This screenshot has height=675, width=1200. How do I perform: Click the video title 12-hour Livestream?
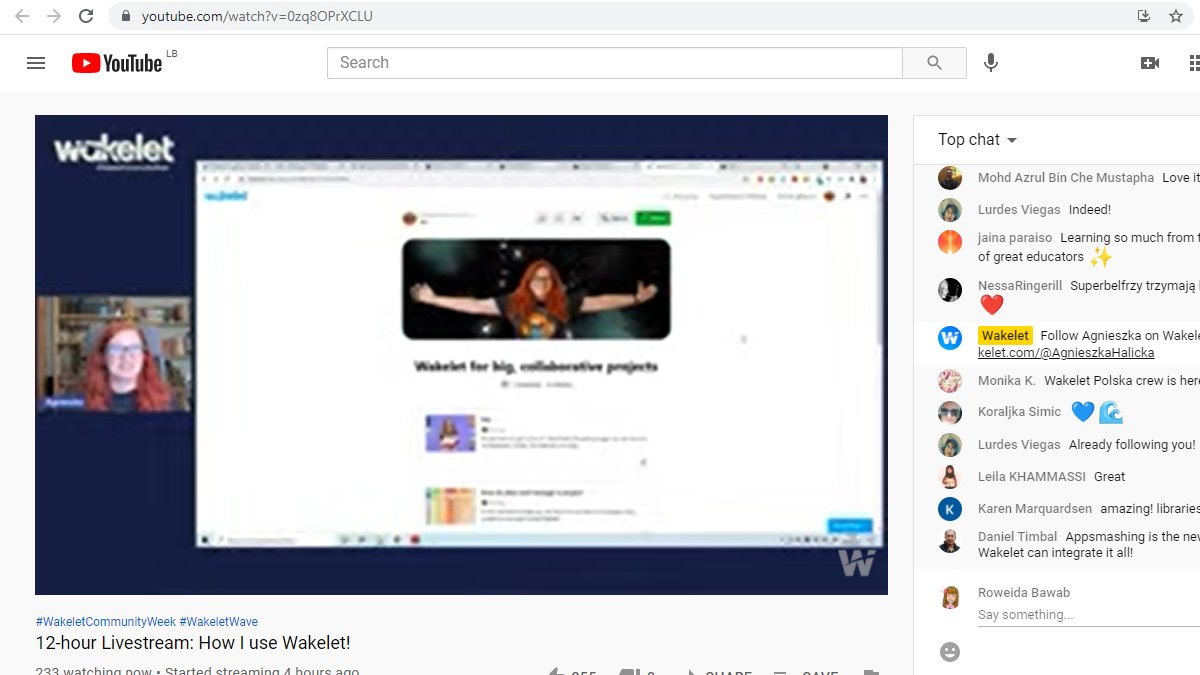pyautogui.click(x=193, y=643)
